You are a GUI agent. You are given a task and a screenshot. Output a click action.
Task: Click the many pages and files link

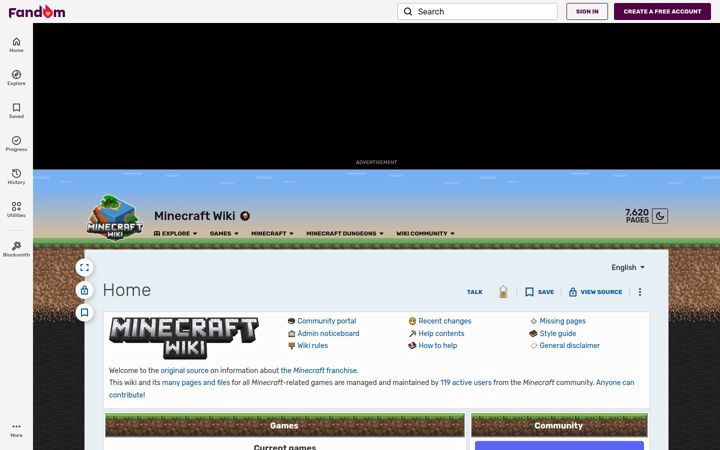(196, 382)
